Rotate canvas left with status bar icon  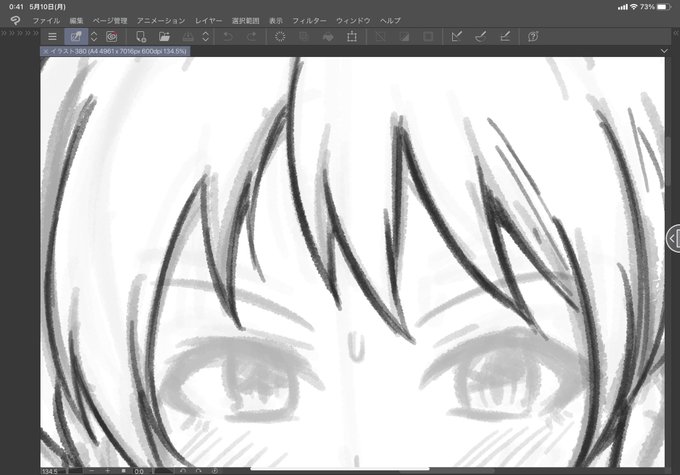point(183,471)
